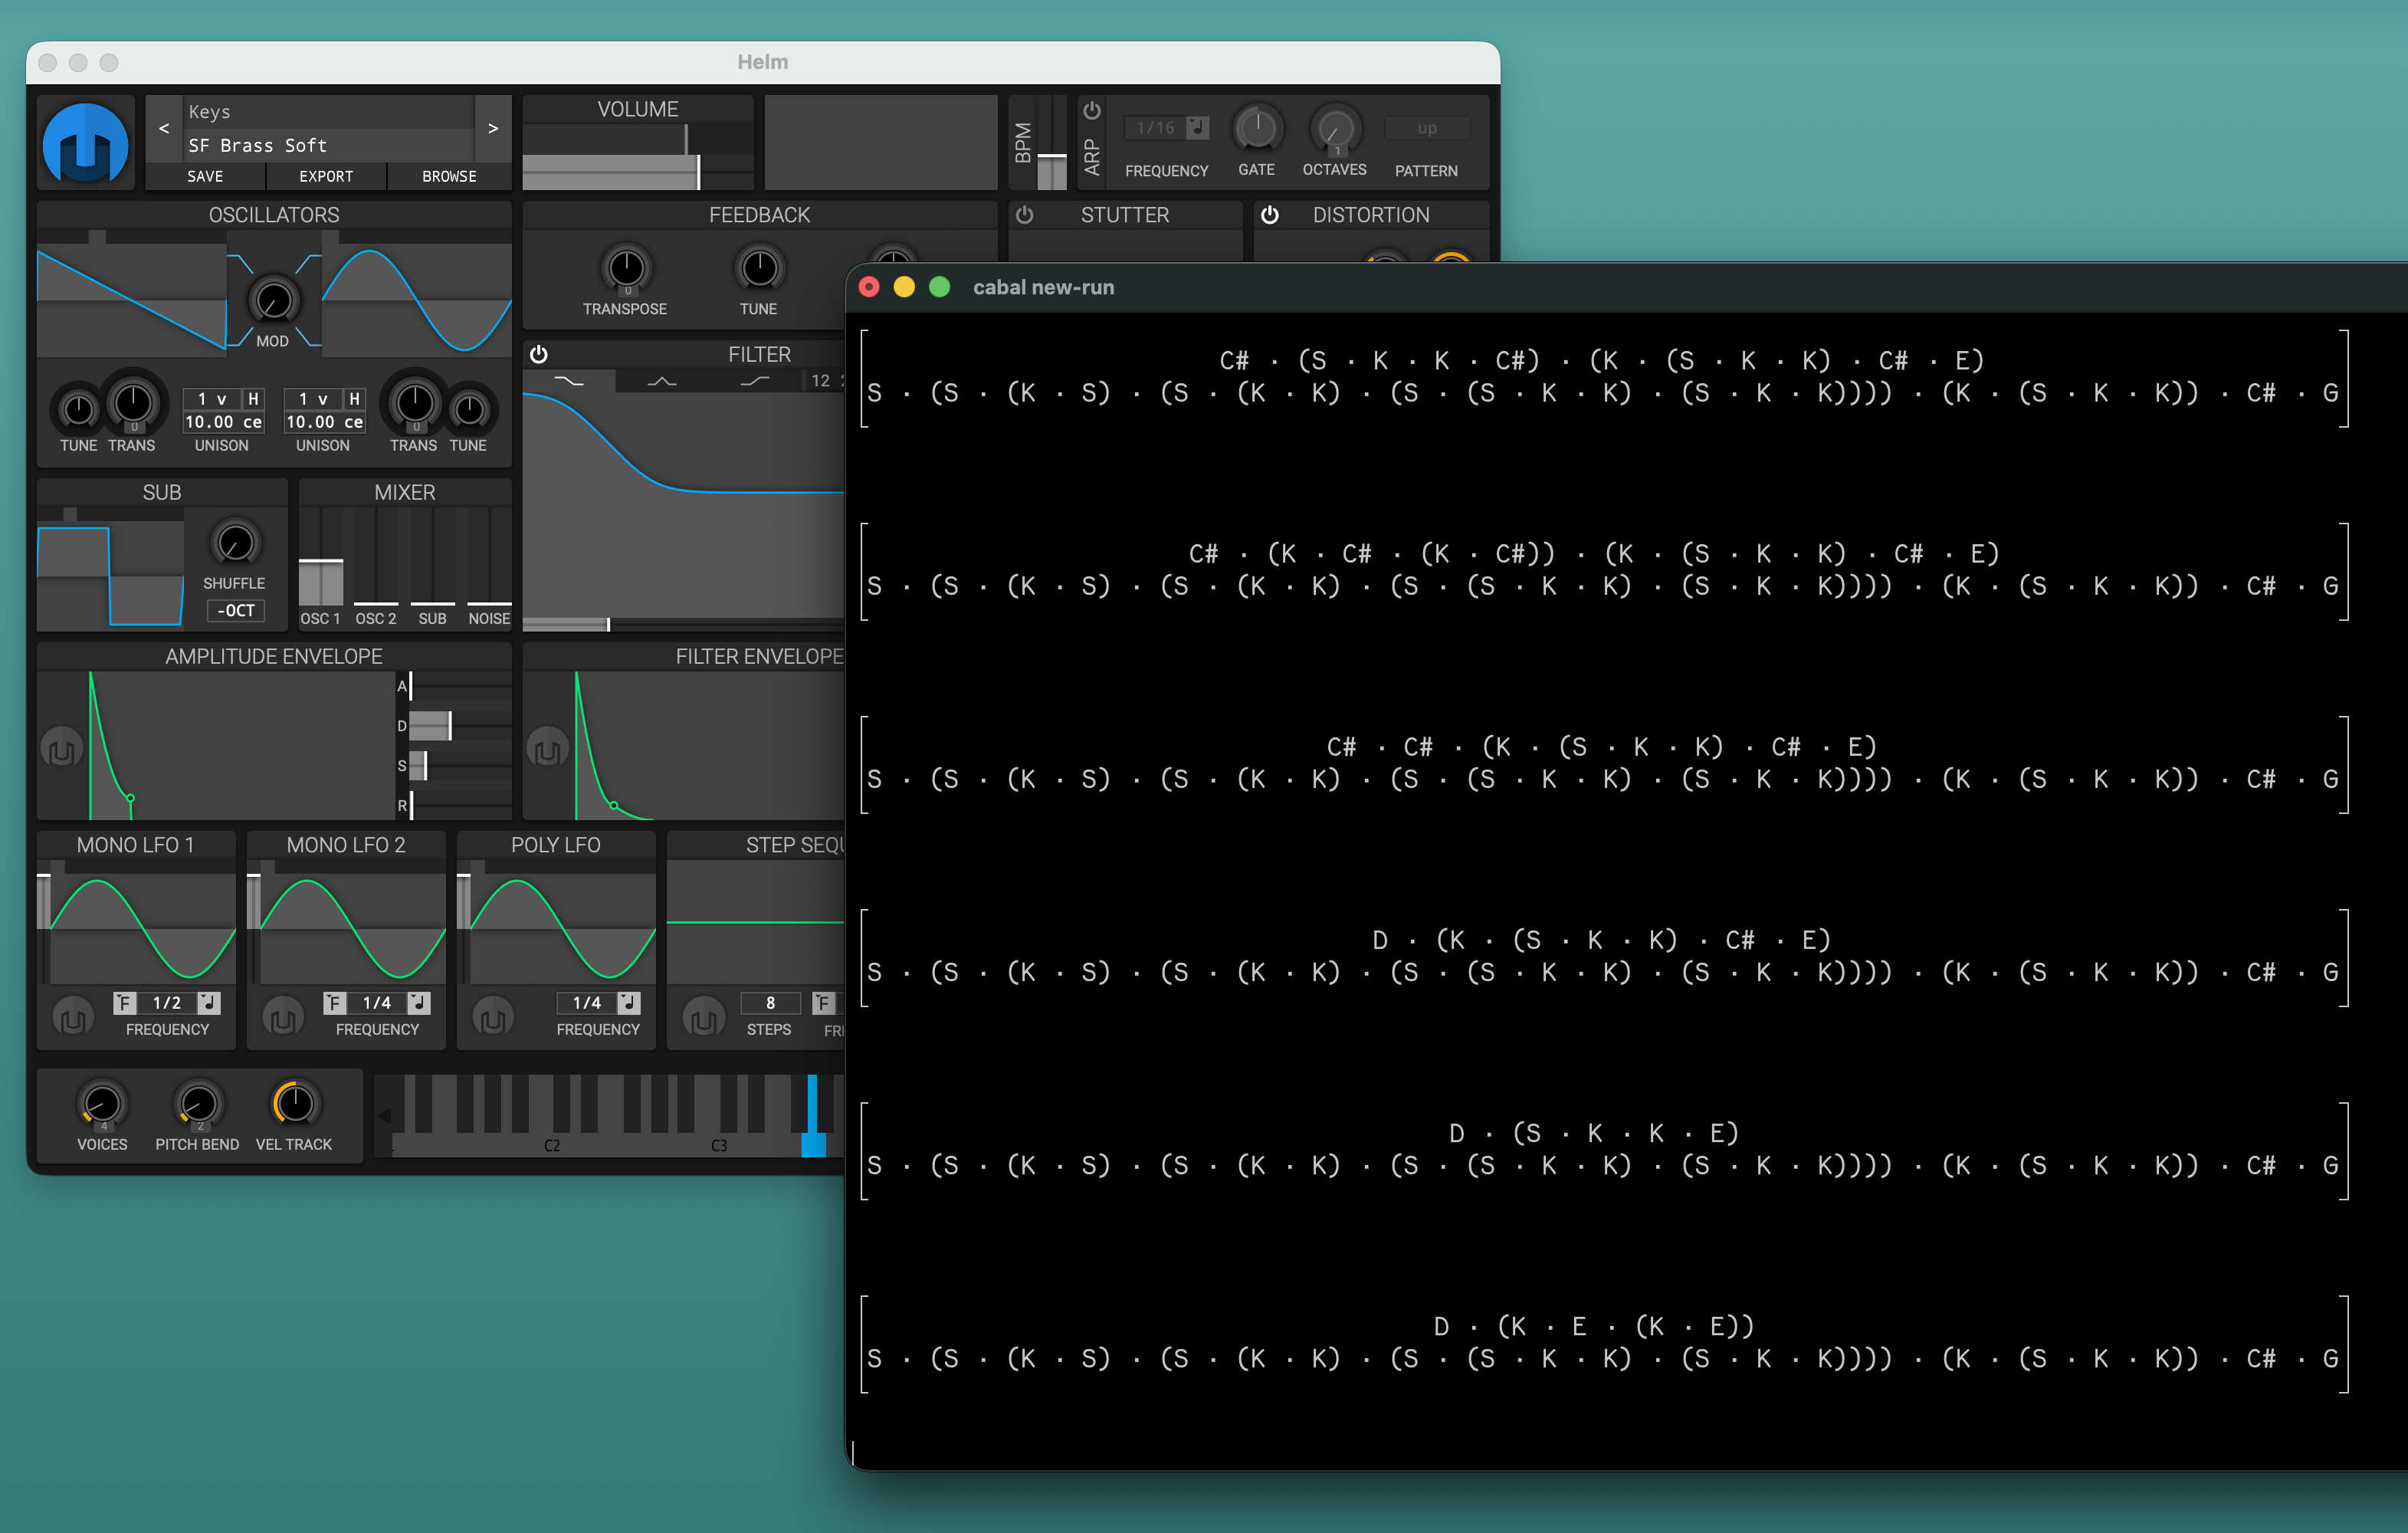Click the BROWSE presets button

(x=448, y=176)
